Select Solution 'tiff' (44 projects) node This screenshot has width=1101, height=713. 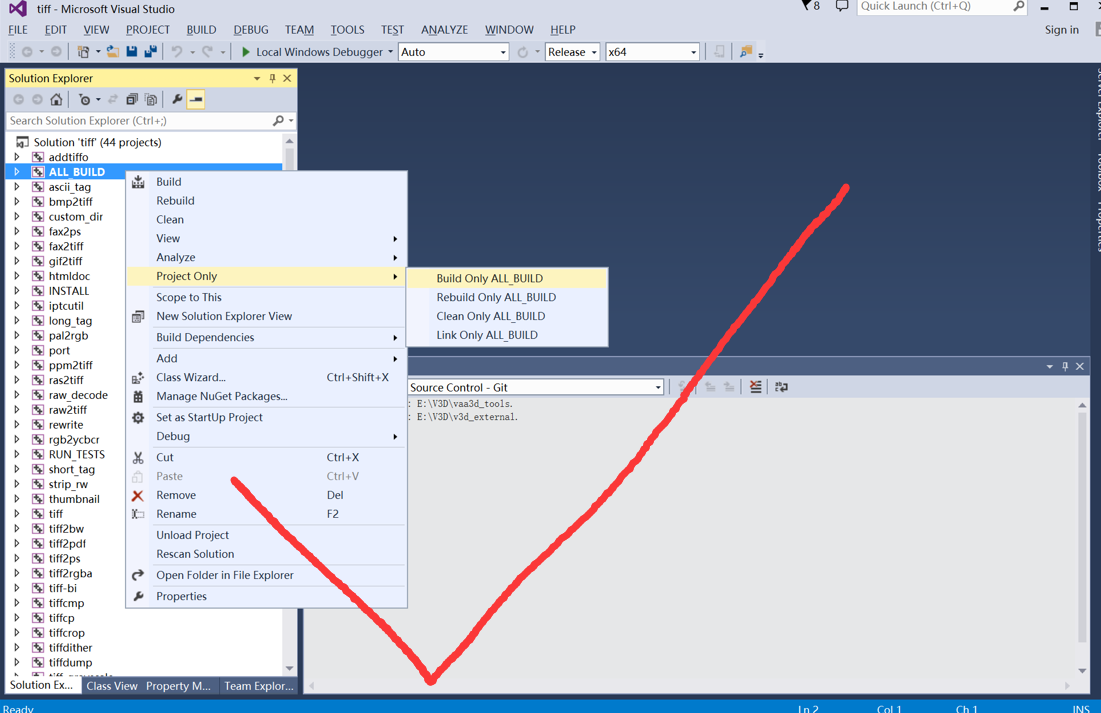(98, 143)
